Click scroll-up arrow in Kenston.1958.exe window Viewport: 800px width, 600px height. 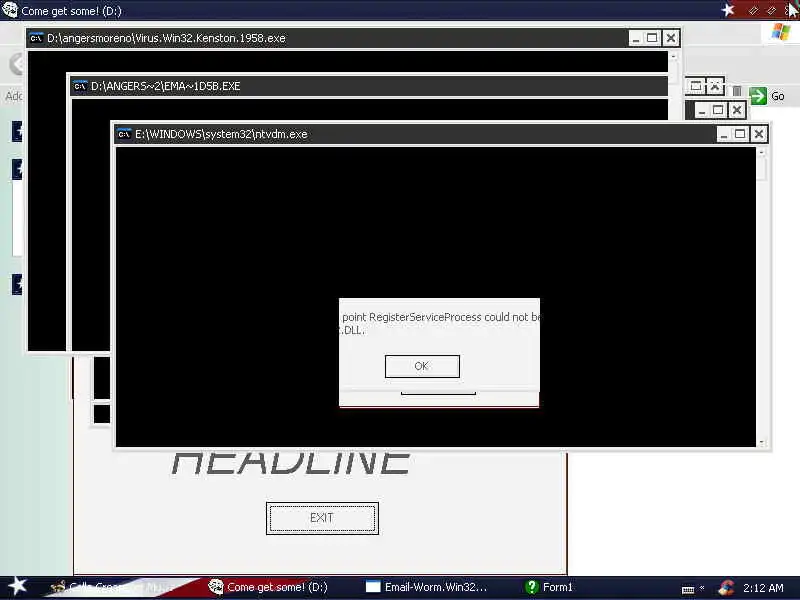(x=673, y=56)
